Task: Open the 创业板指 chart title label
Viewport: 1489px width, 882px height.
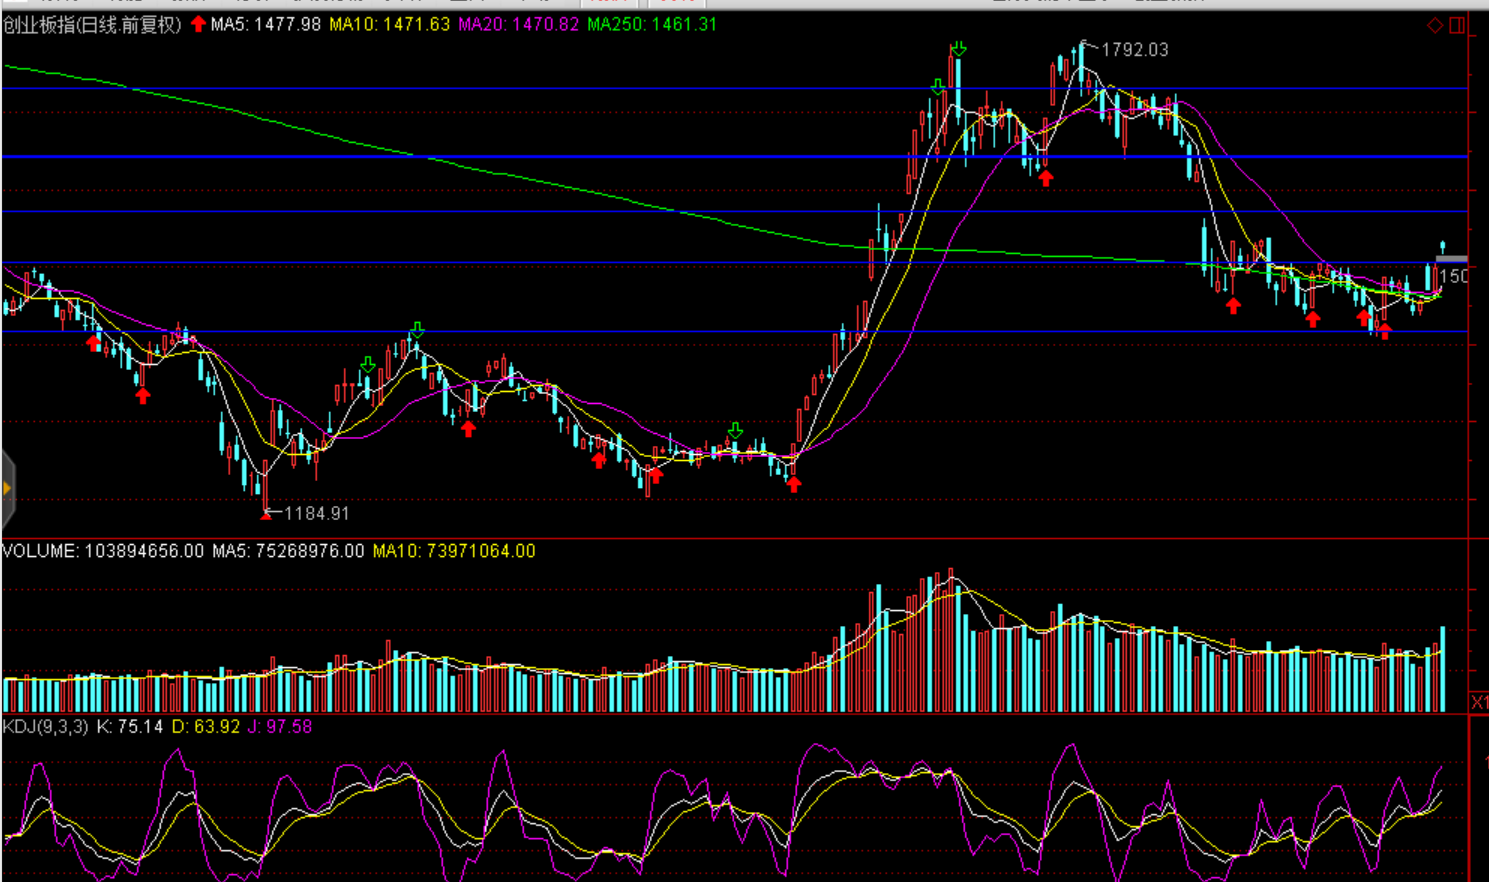Action: 92,24
